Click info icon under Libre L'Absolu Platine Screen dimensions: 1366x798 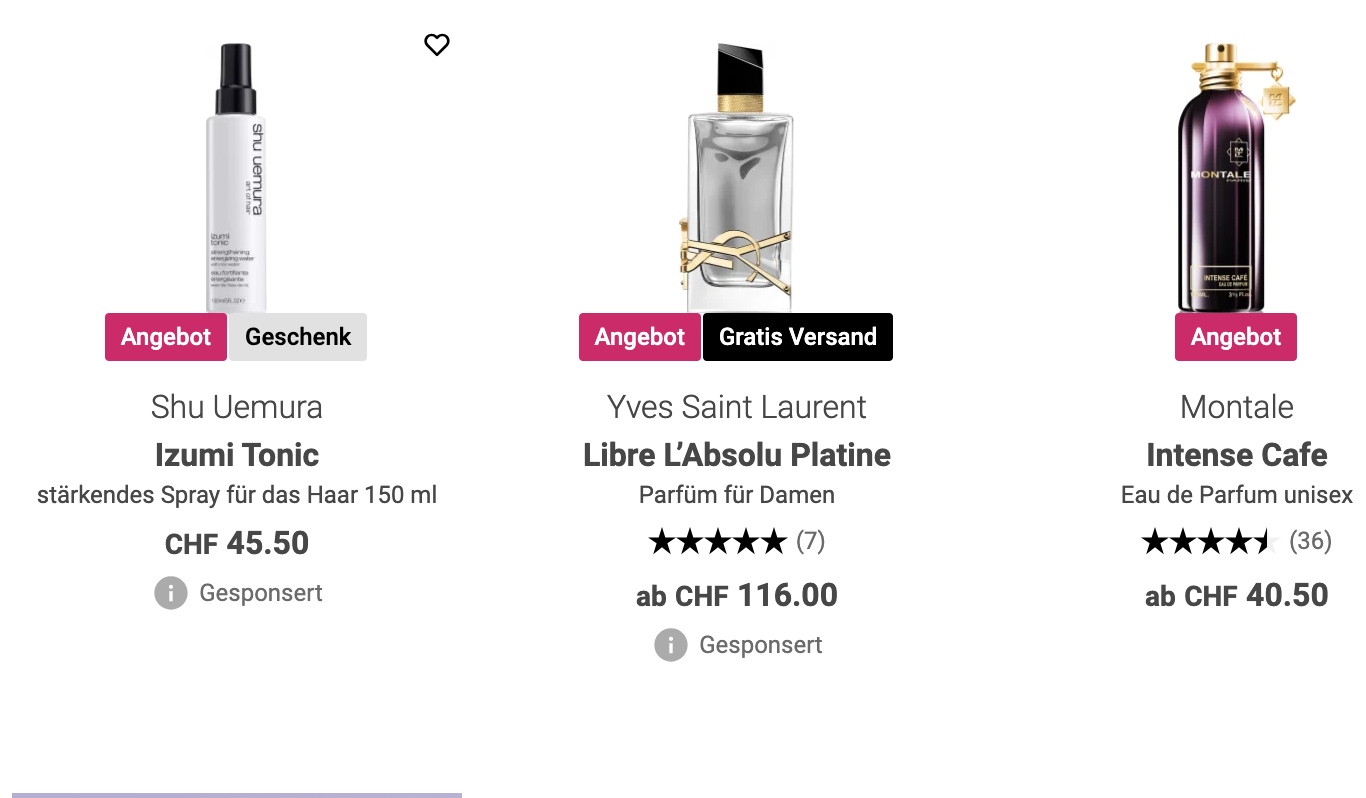(x=670, y=645)
